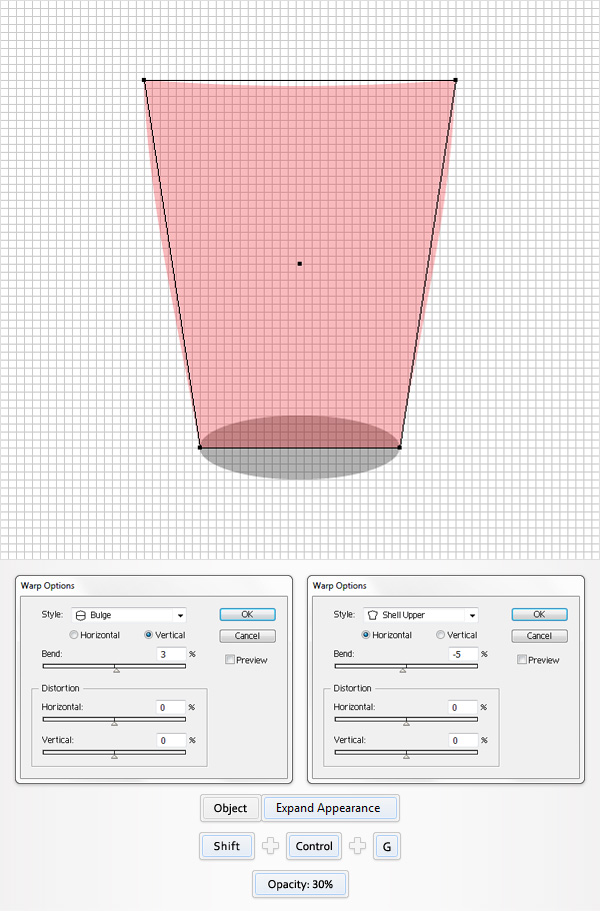600x911 pixels.
Task: Enable Preview checkbox in Bulge dialog
Action: (x=230, y=659)
